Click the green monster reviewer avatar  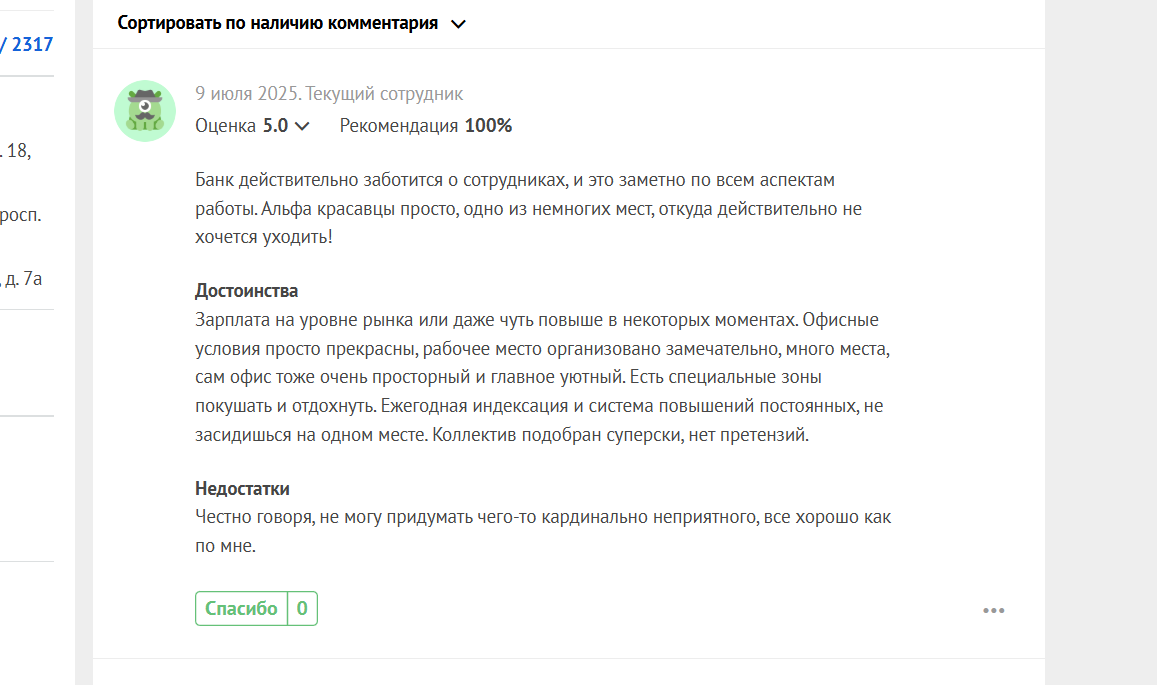coord(145,111)
